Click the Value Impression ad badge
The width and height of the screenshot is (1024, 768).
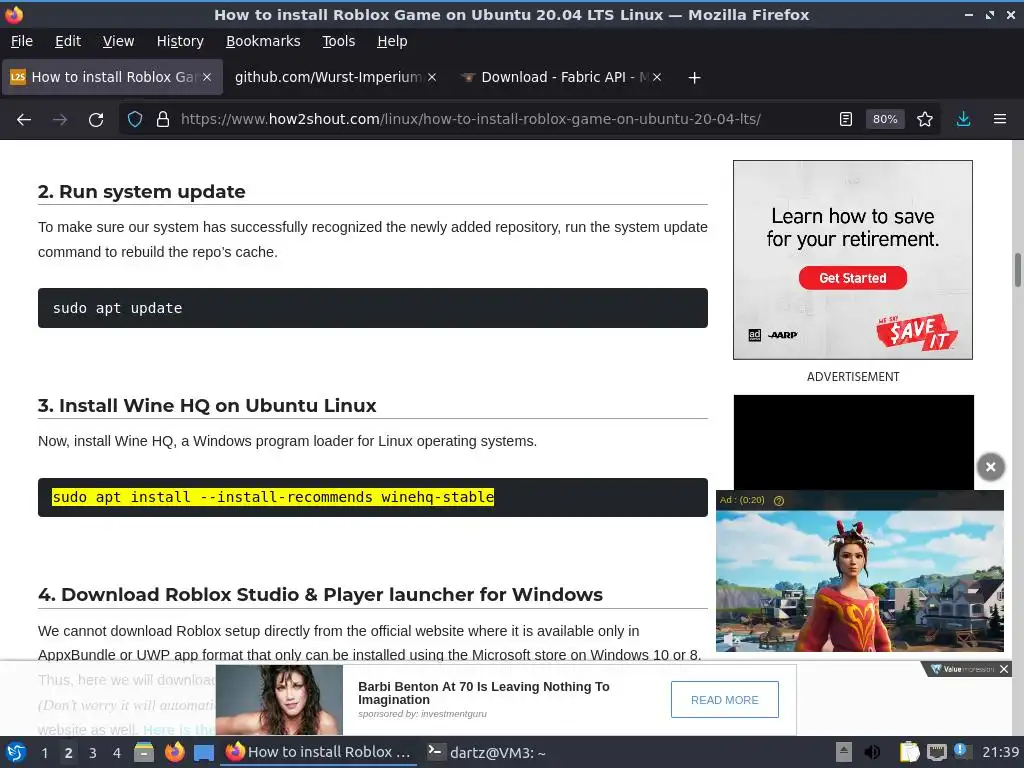pyautogui.click(x=963, y=669)
